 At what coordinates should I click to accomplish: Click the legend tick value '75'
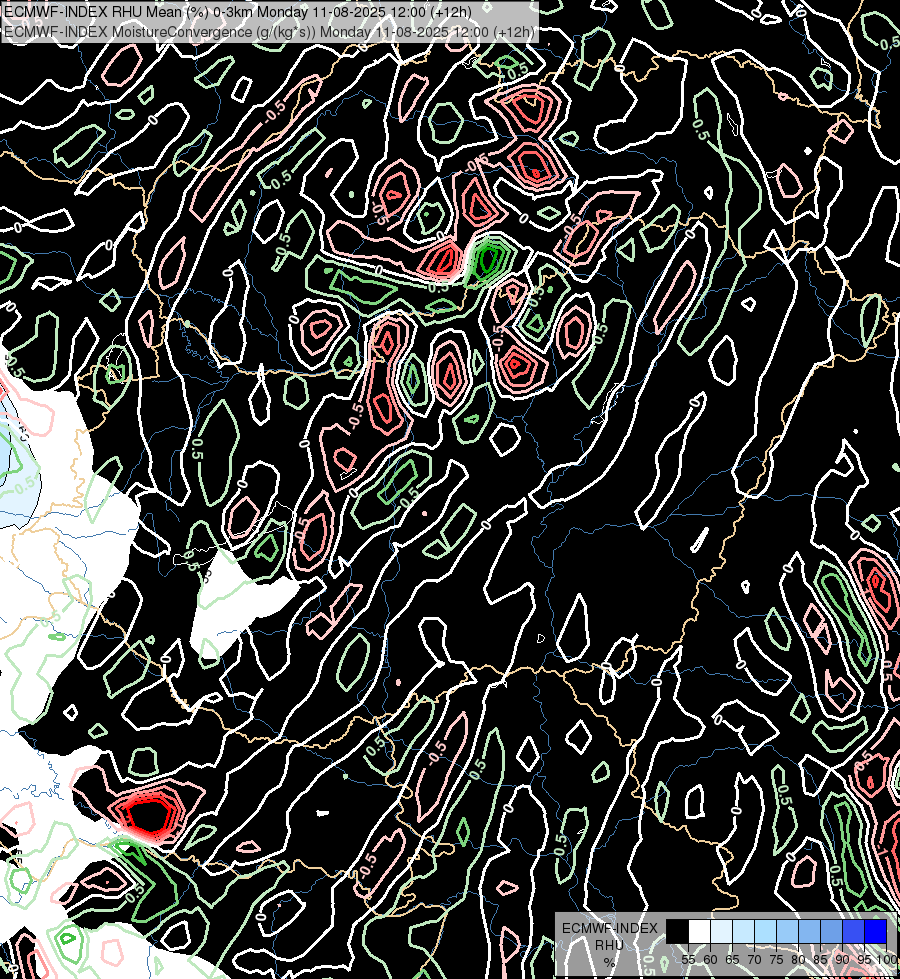[x=776, y=960]
